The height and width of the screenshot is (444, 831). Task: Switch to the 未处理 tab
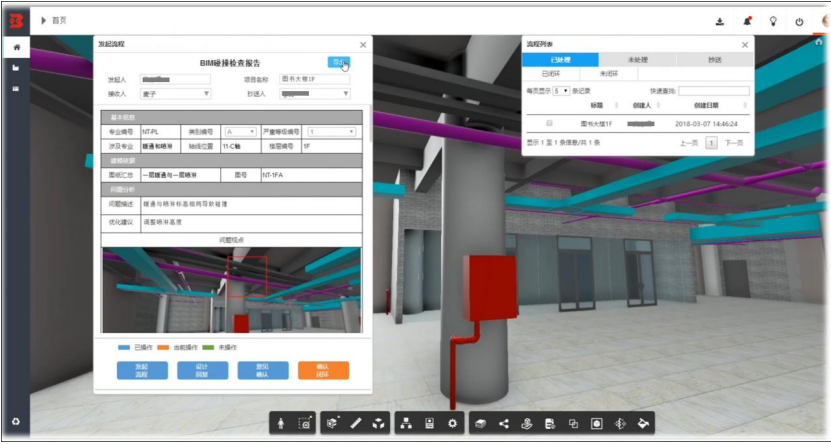coord(638,60)
